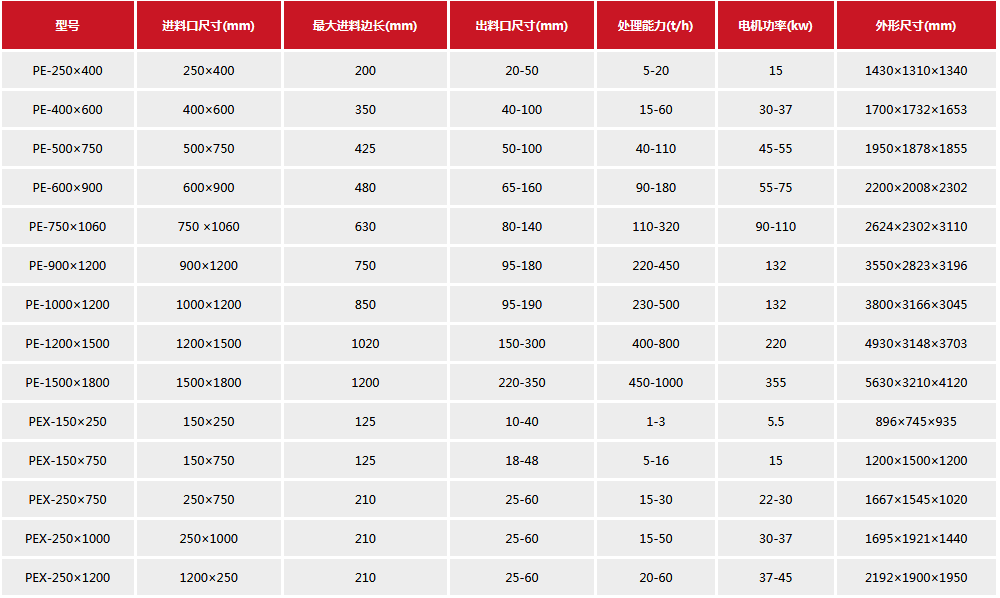Click the PE-600×900 model name

67,188
